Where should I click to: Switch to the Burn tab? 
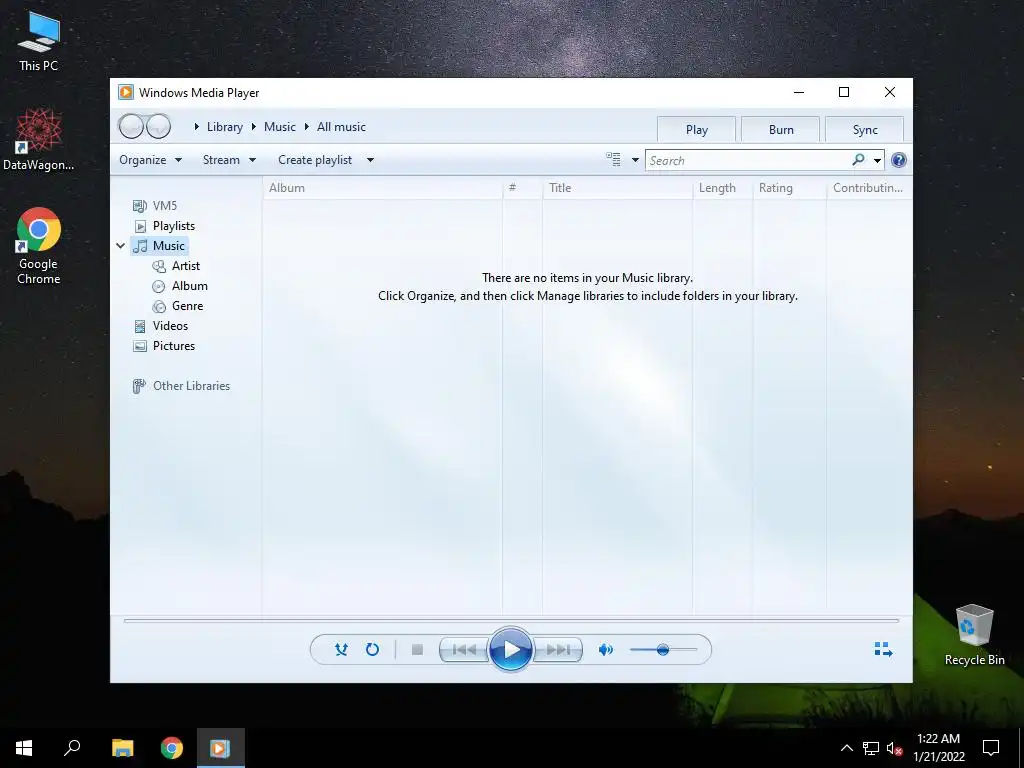click(x=780, y=129)
